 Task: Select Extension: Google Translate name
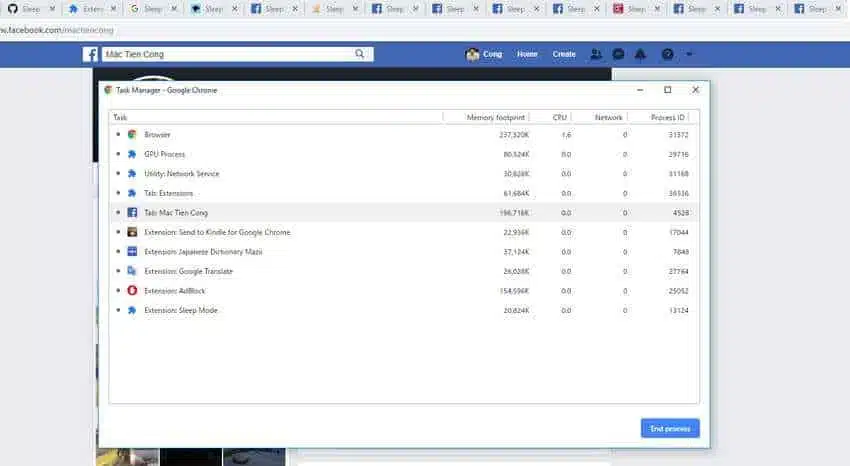188,271
